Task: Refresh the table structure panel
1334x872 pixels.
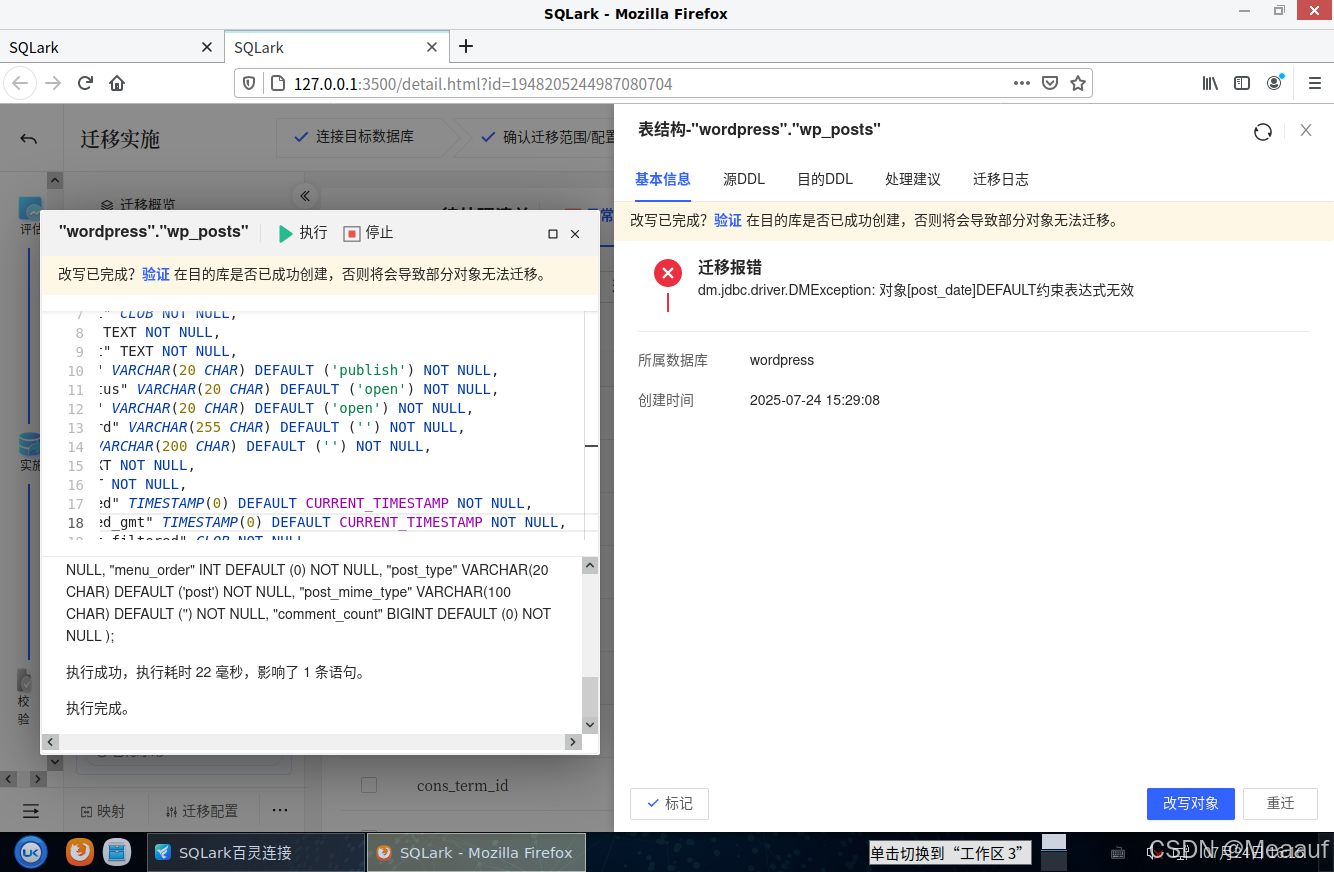Action: point(1263,131)
